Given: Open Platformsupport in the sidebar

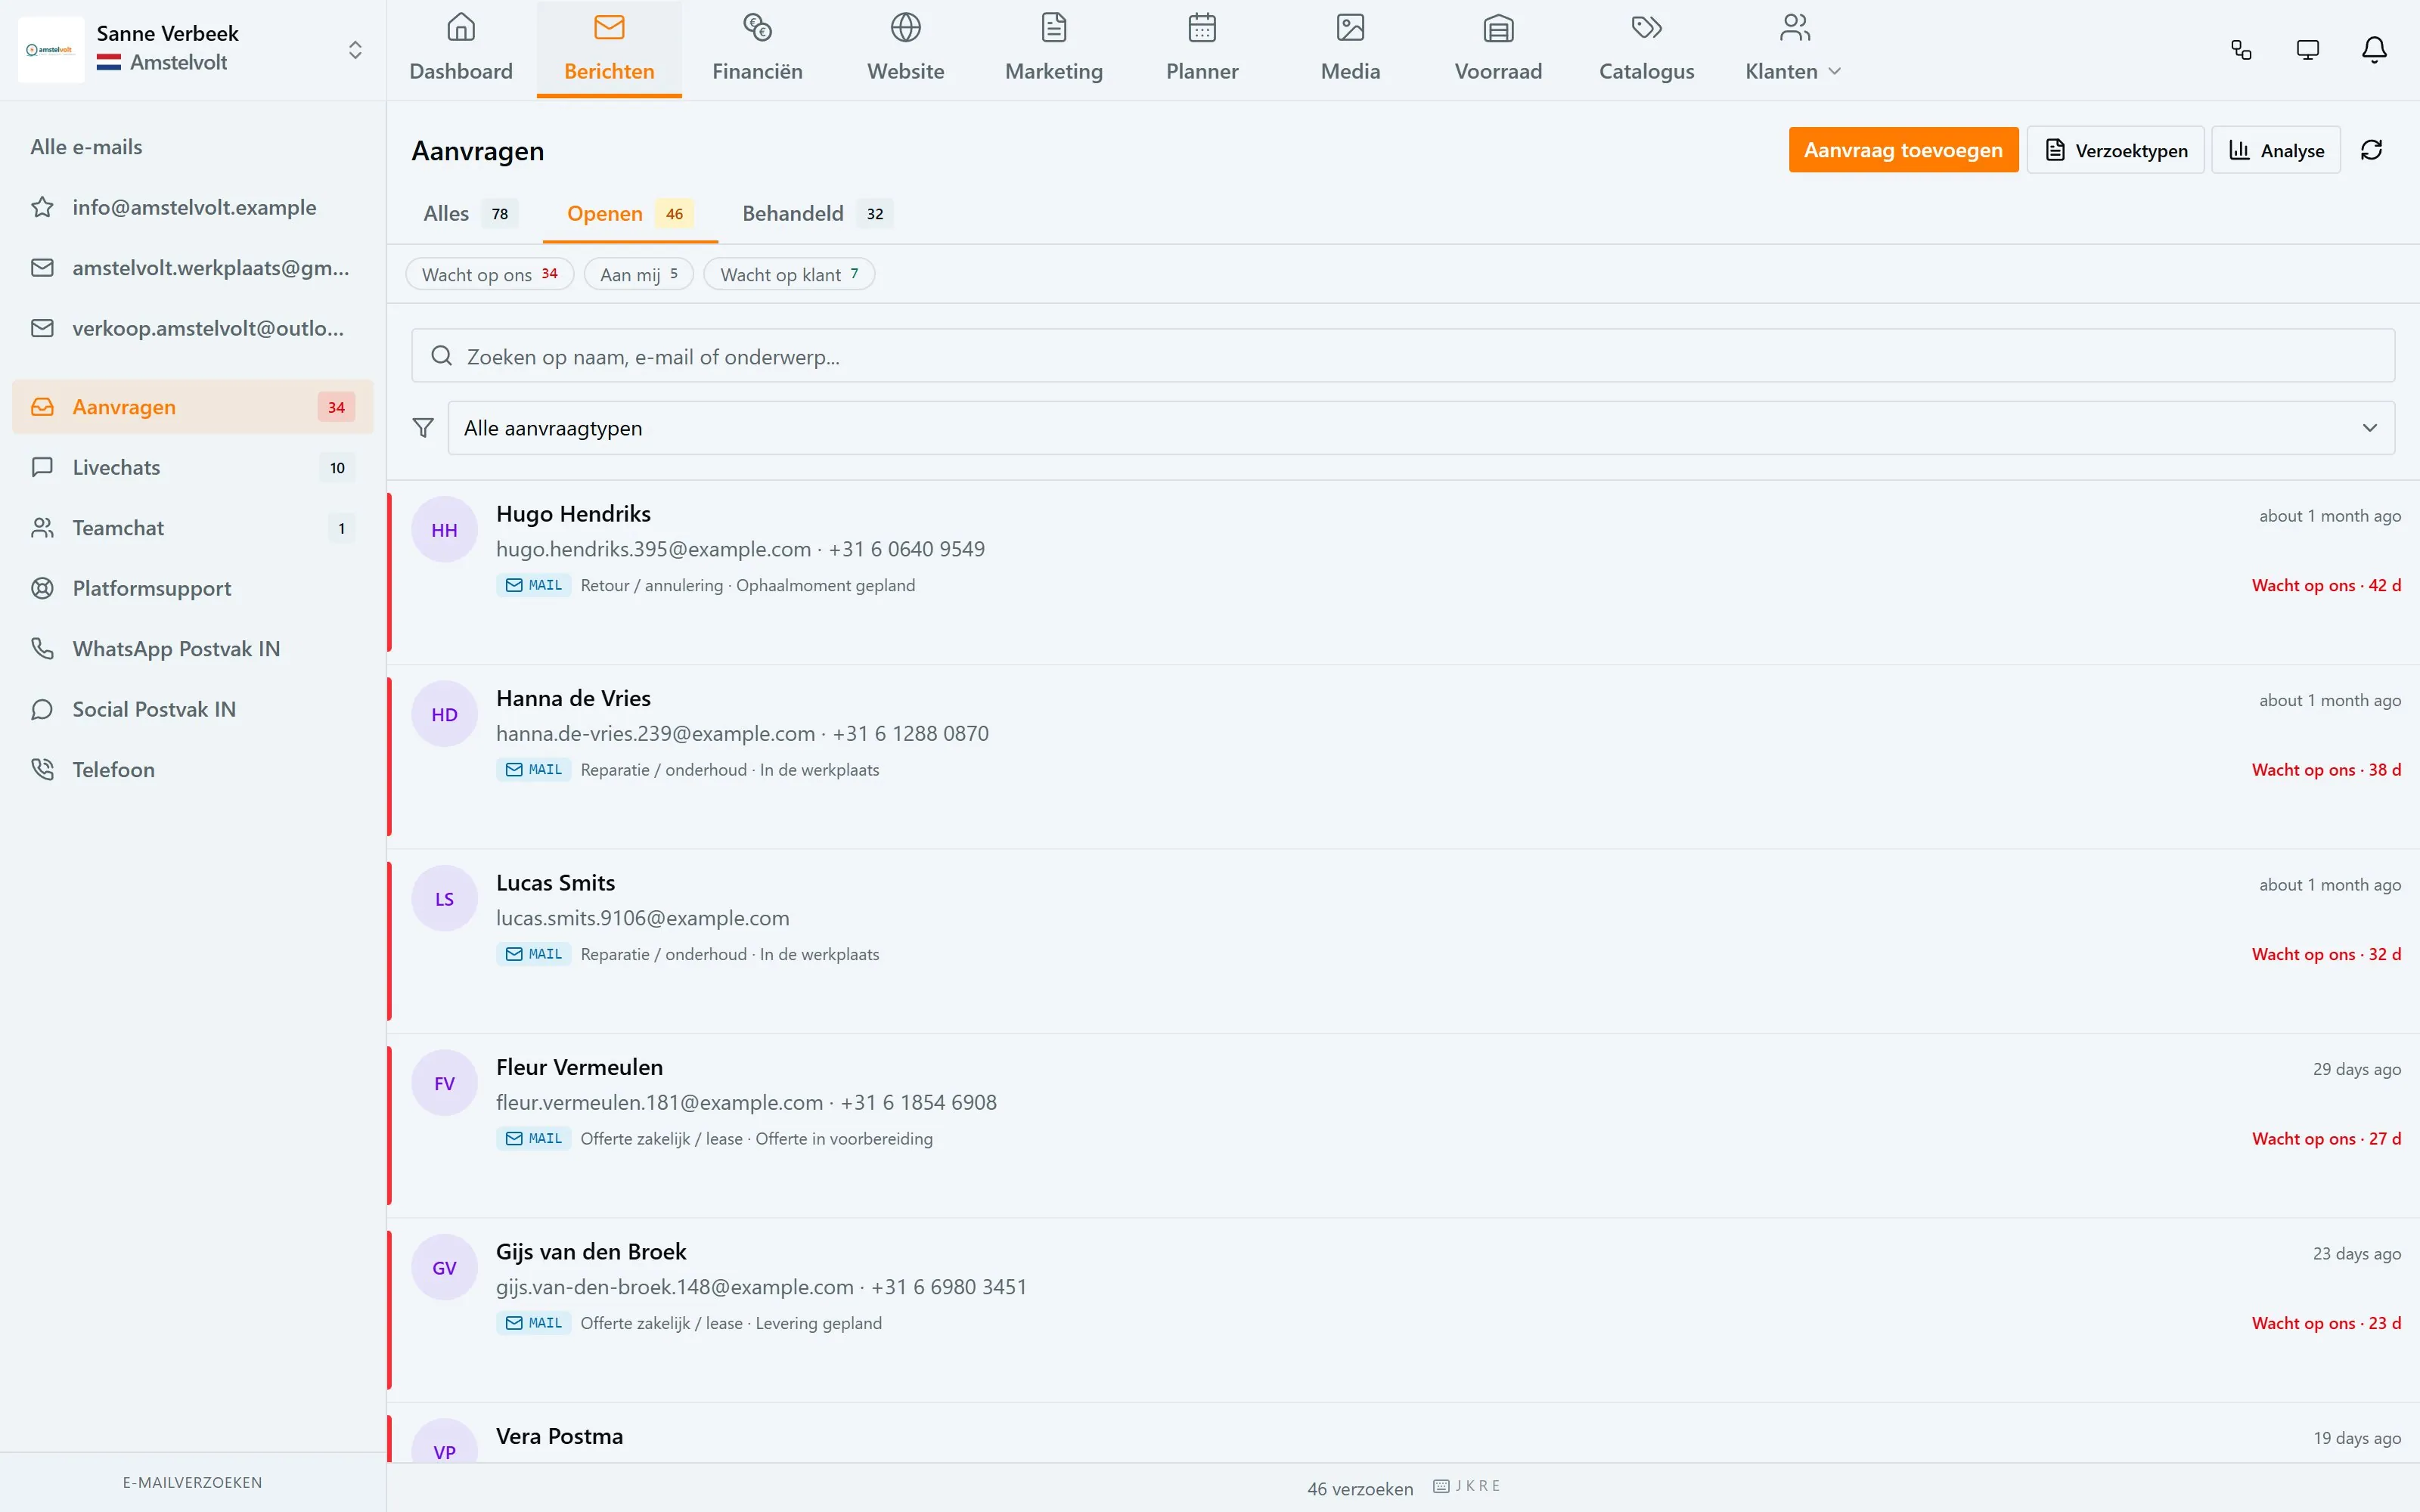Looking at the screenshot, I should click(x=193, y=588).
